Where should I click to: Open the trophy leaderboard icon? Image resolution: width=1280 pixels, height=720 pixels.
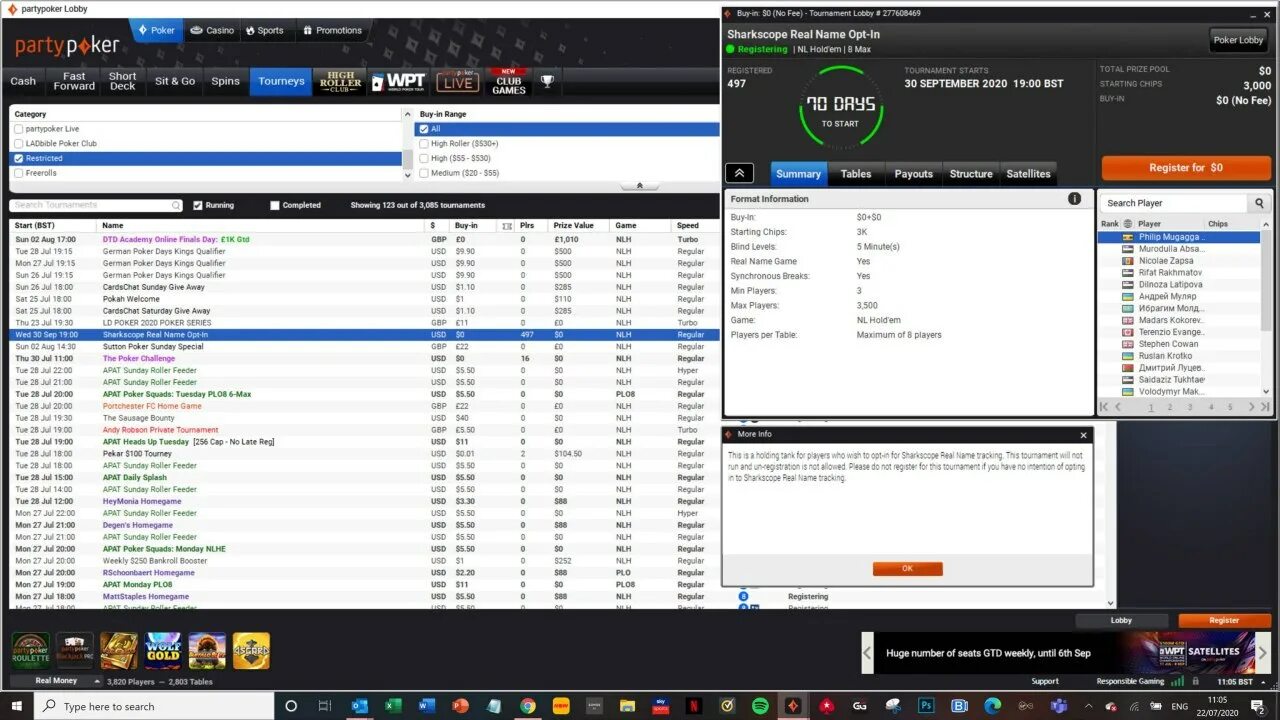[x=547, y=82]
